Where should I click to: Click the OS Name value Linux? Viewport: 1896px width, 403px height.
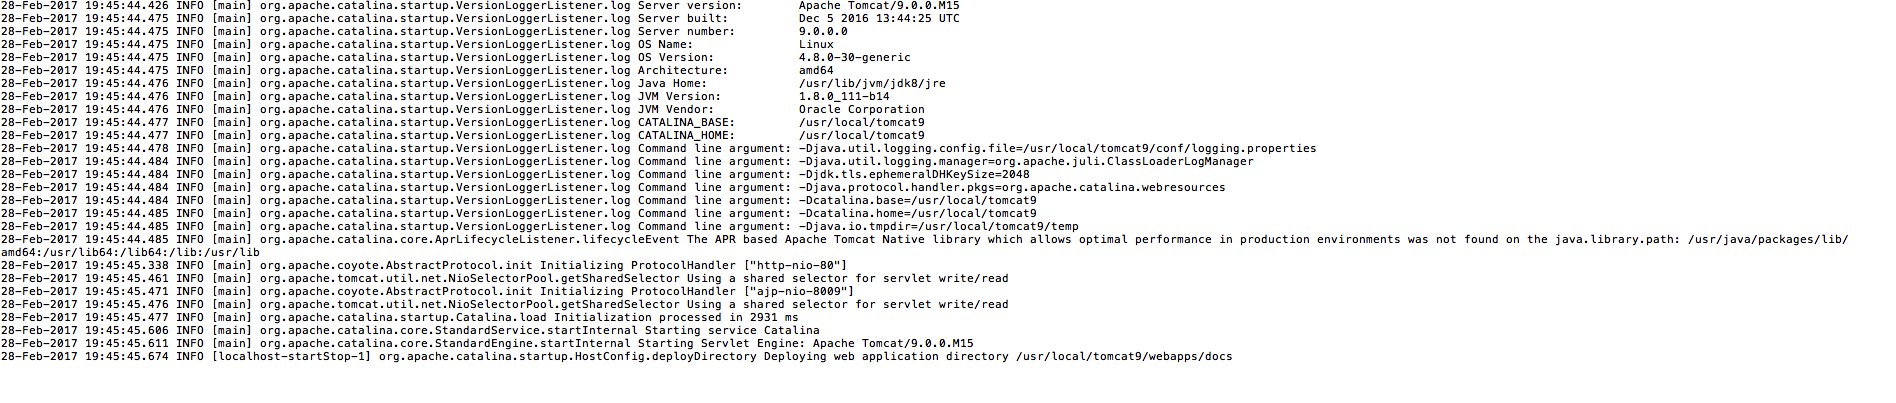pos(816,44)
